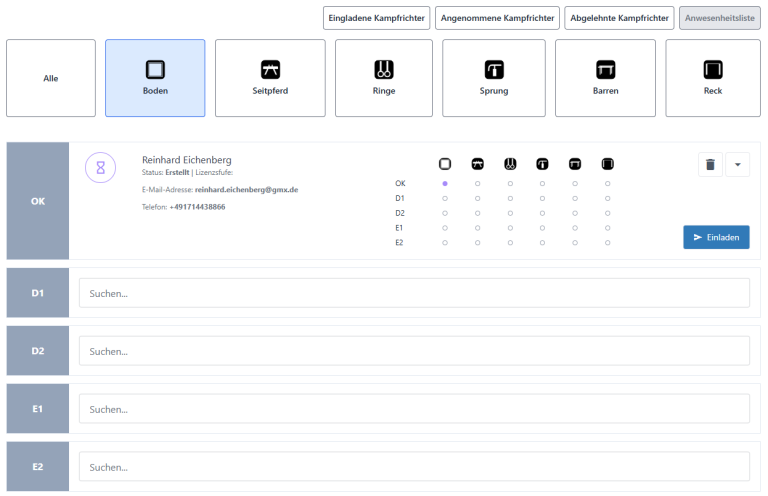Screen dimensions: 768x496
Task: Open the D1 judge search box
Action: pos(414,293)
